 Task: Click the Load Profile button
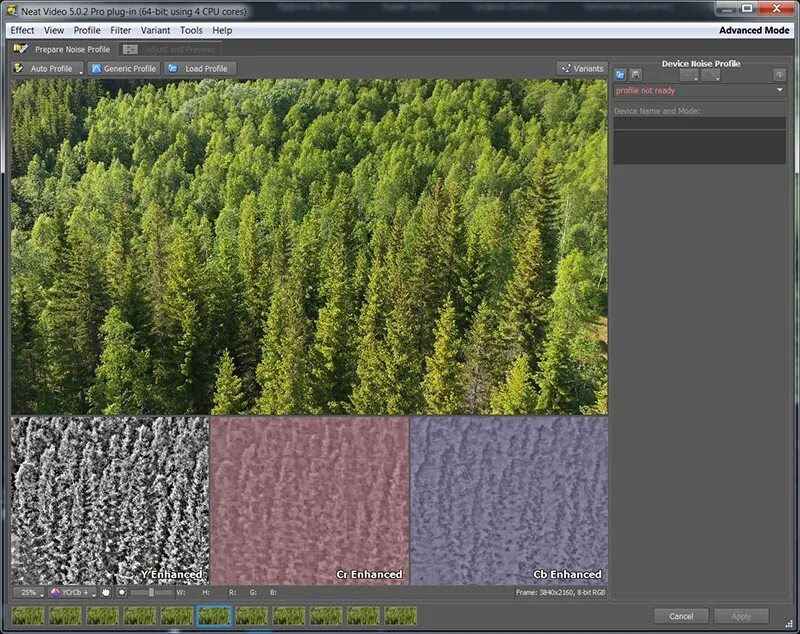pyautogui.click(x=199, y=68)
